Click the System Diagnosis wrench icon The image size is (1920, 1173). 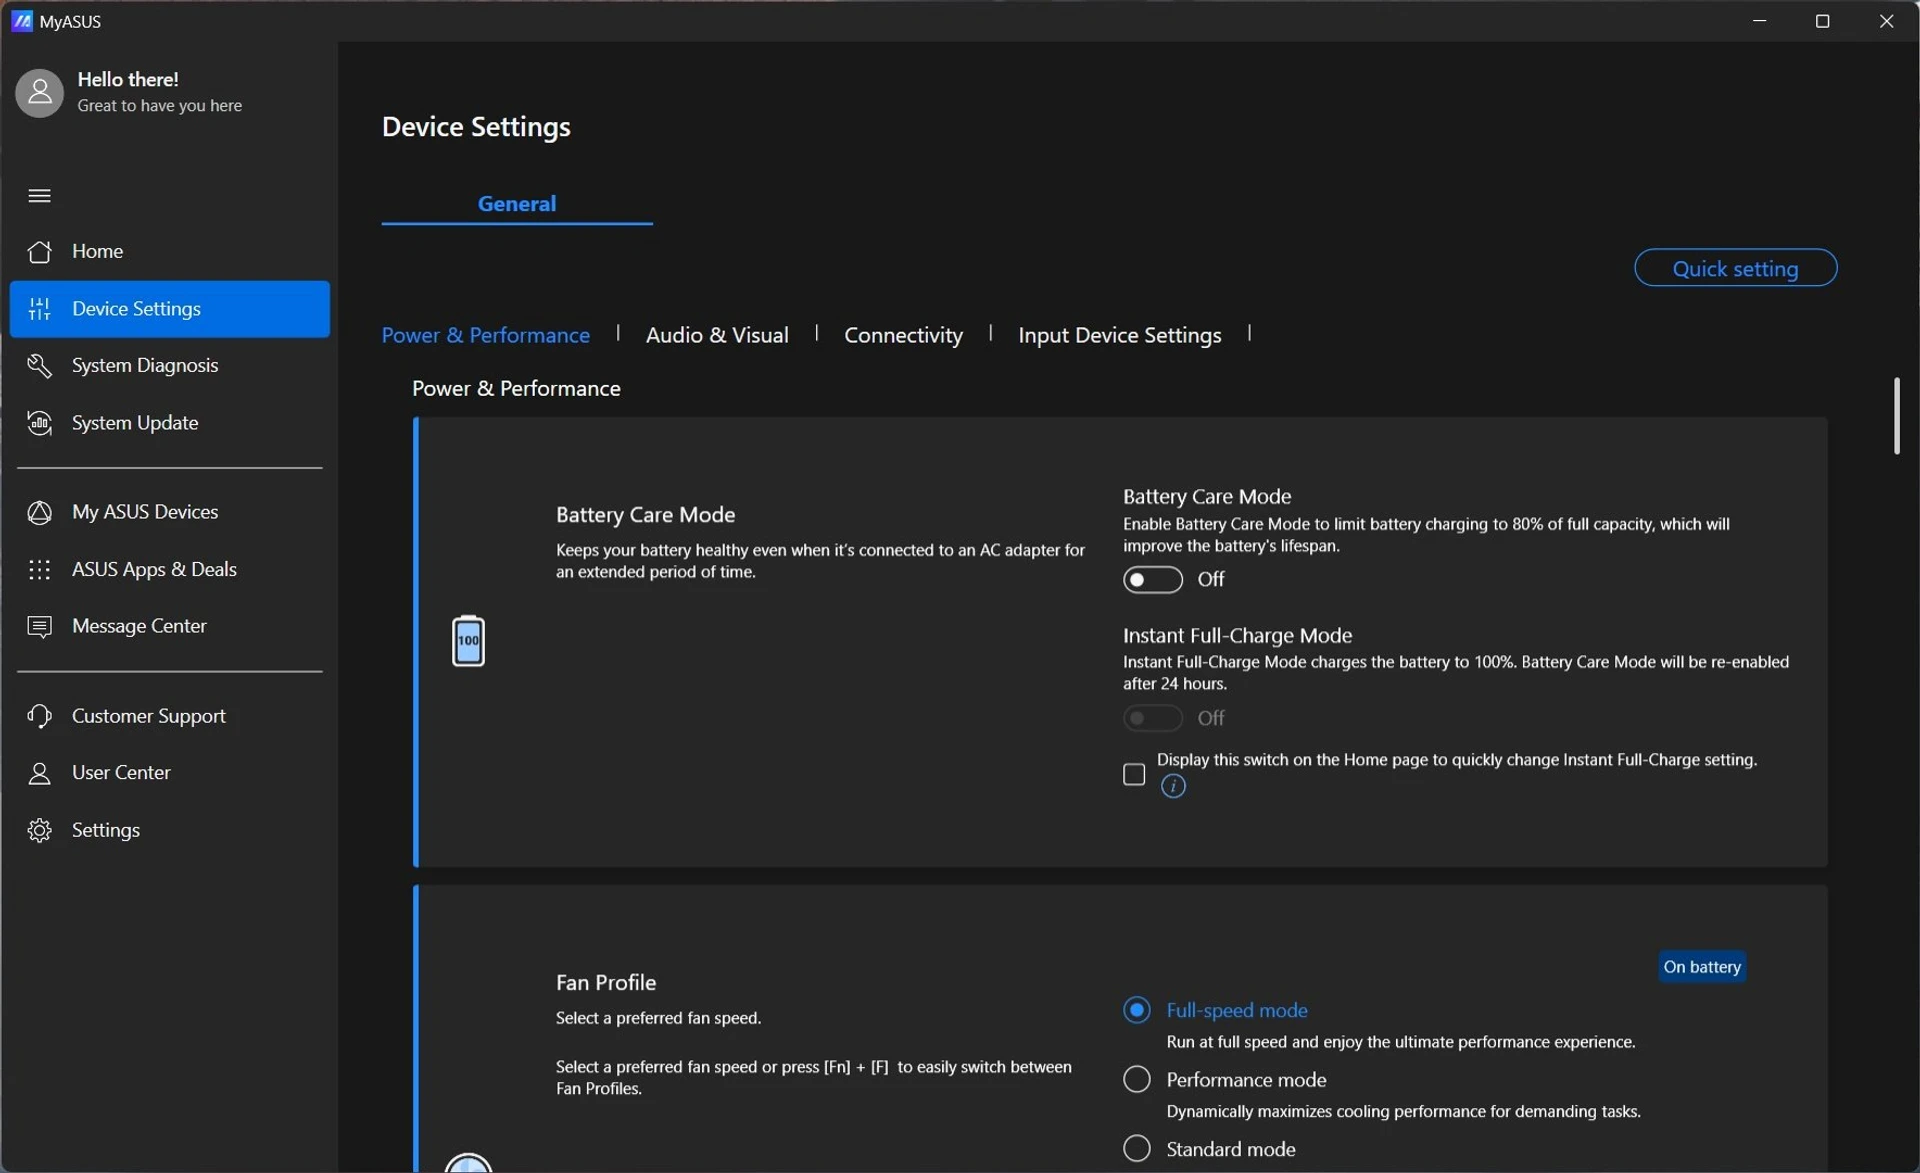[x=40, y=366]
